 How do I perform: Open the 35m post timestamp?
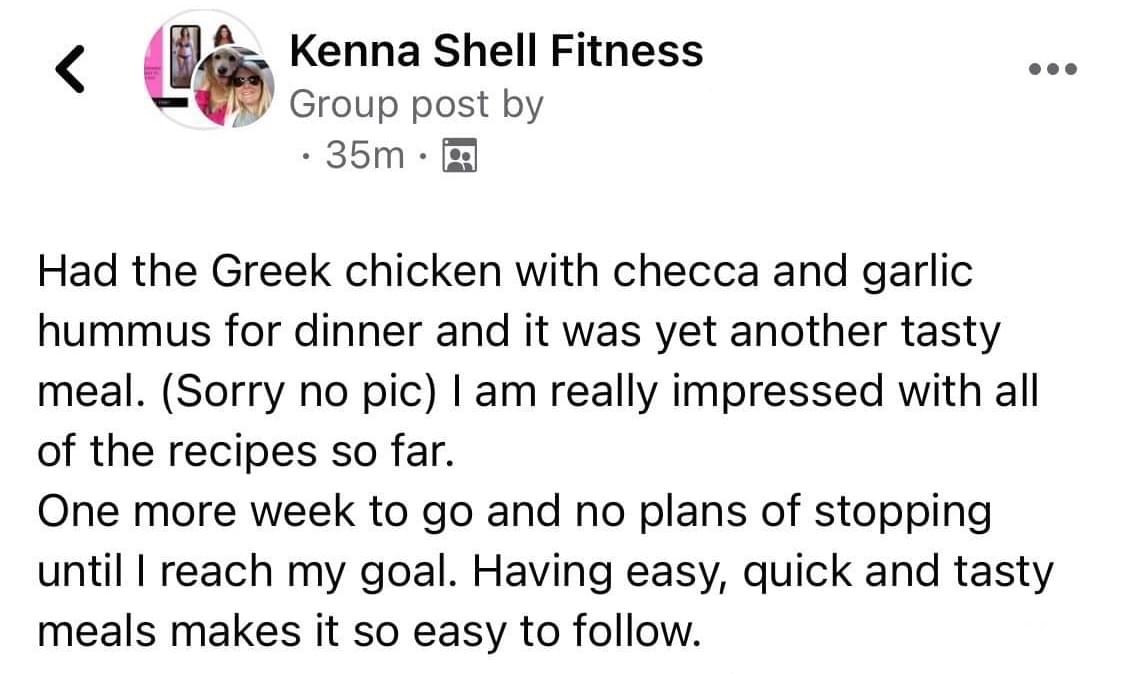[364, 155]
